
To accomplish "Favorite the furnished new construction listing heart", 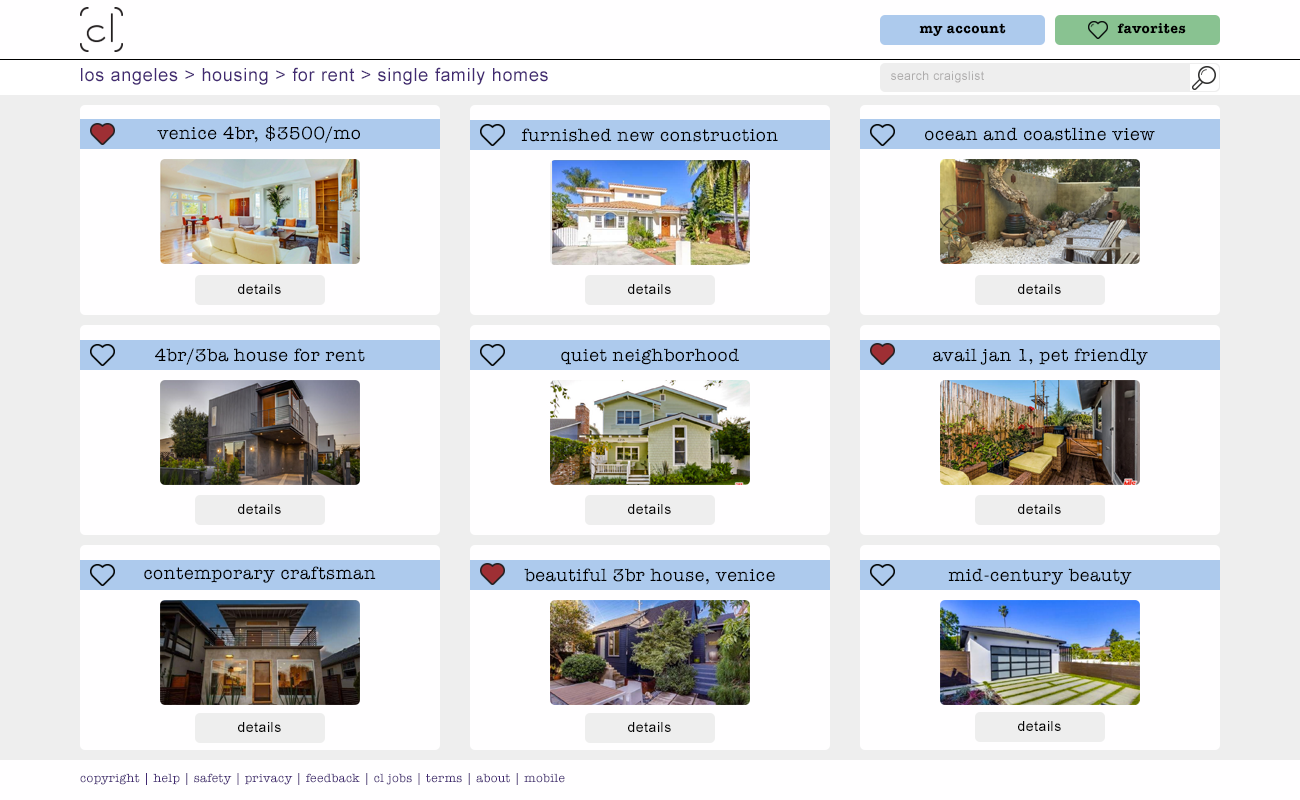I will pyautogui.click(x=492, y=135).
